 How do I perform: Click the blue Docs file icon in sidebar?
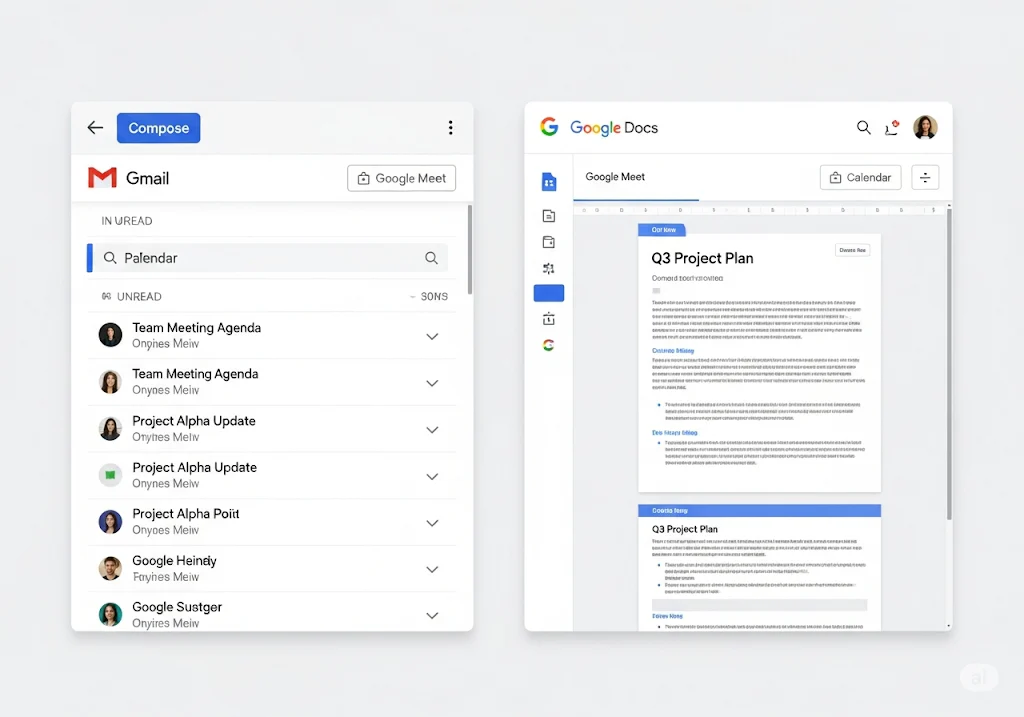[x=549, y=182]
